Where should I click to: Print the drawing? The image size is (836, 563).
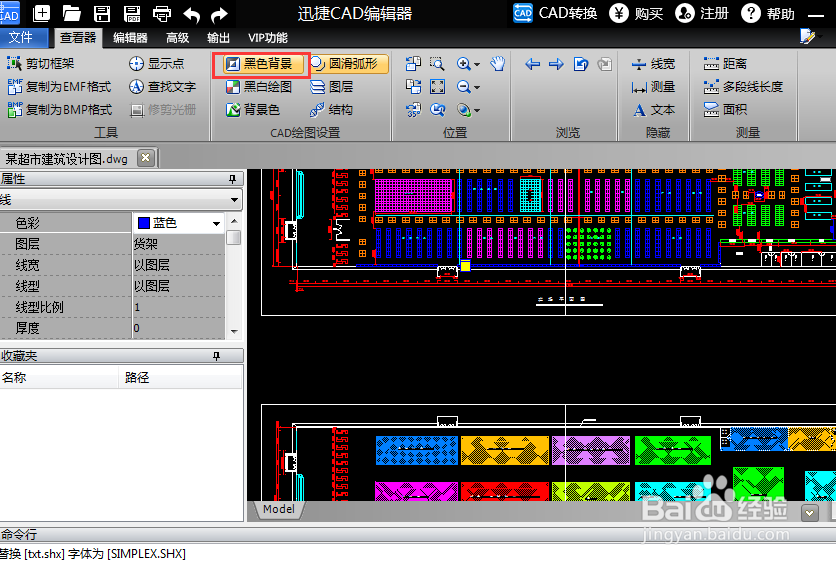[162, 13]
